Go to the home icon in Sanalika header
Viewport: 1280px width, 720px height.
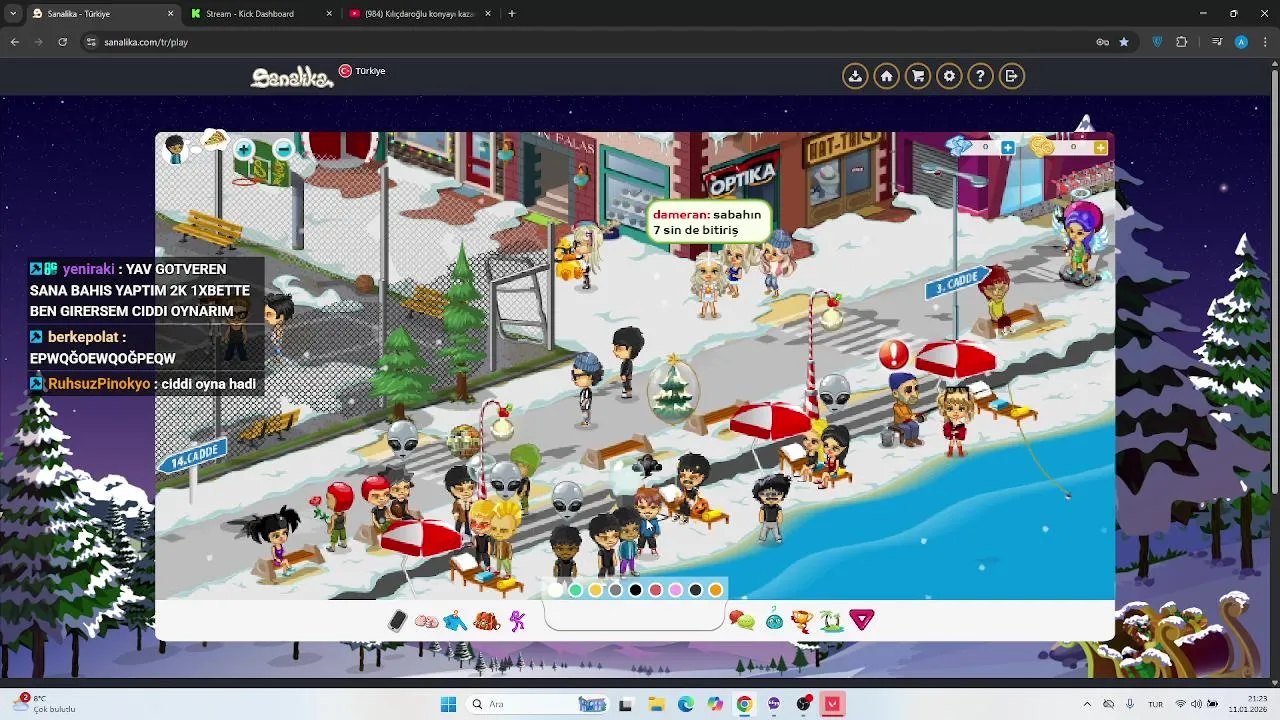click(x=886, y=76)
